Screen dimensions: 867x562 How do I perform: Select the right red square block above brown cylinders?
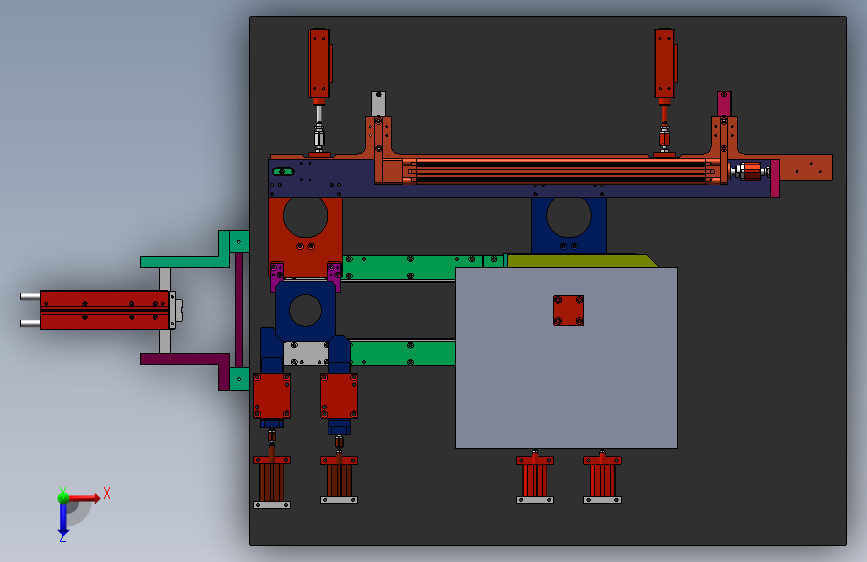[339, 396]
